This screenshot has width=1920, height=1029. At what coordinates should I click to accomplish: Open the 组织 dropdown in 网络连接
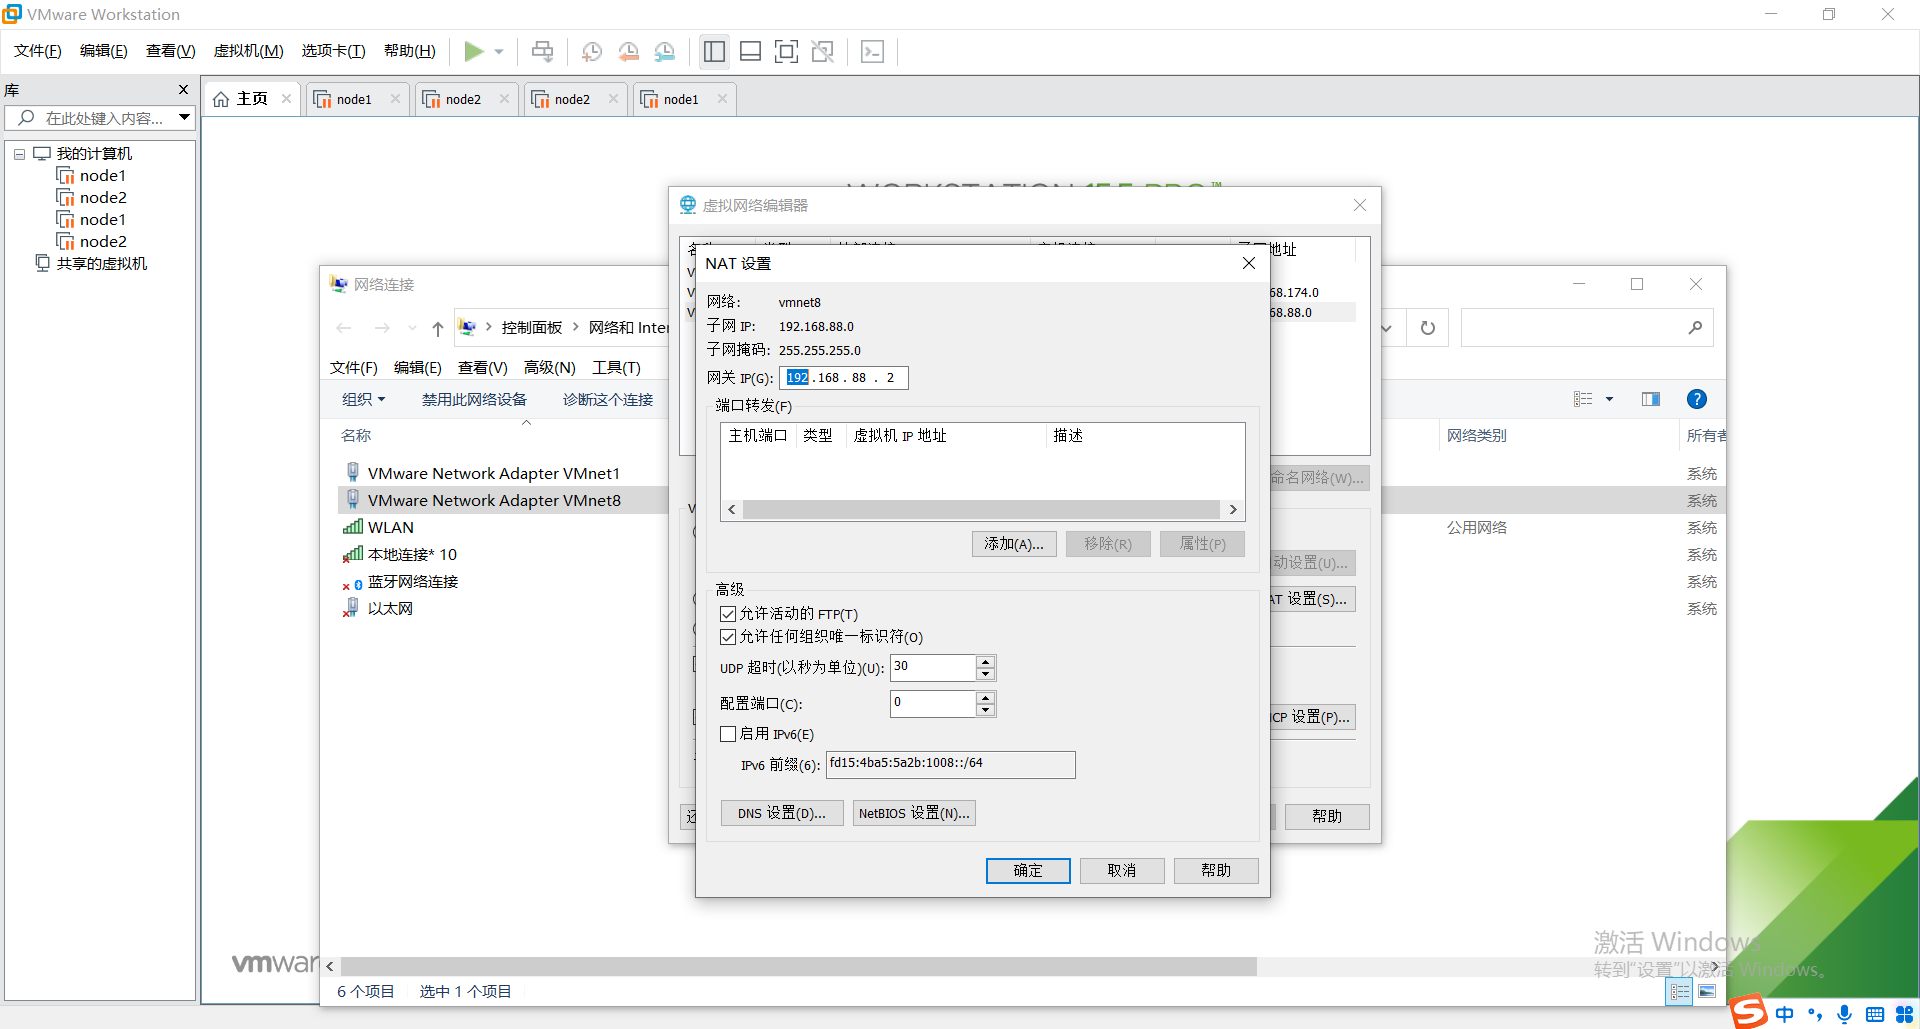coord(364,400)
